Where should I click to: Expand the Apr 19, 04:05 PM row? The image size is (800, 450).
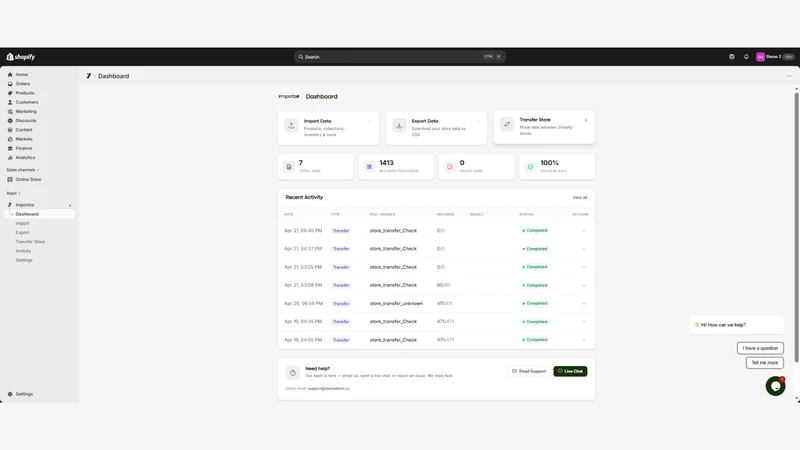[584, 340]
